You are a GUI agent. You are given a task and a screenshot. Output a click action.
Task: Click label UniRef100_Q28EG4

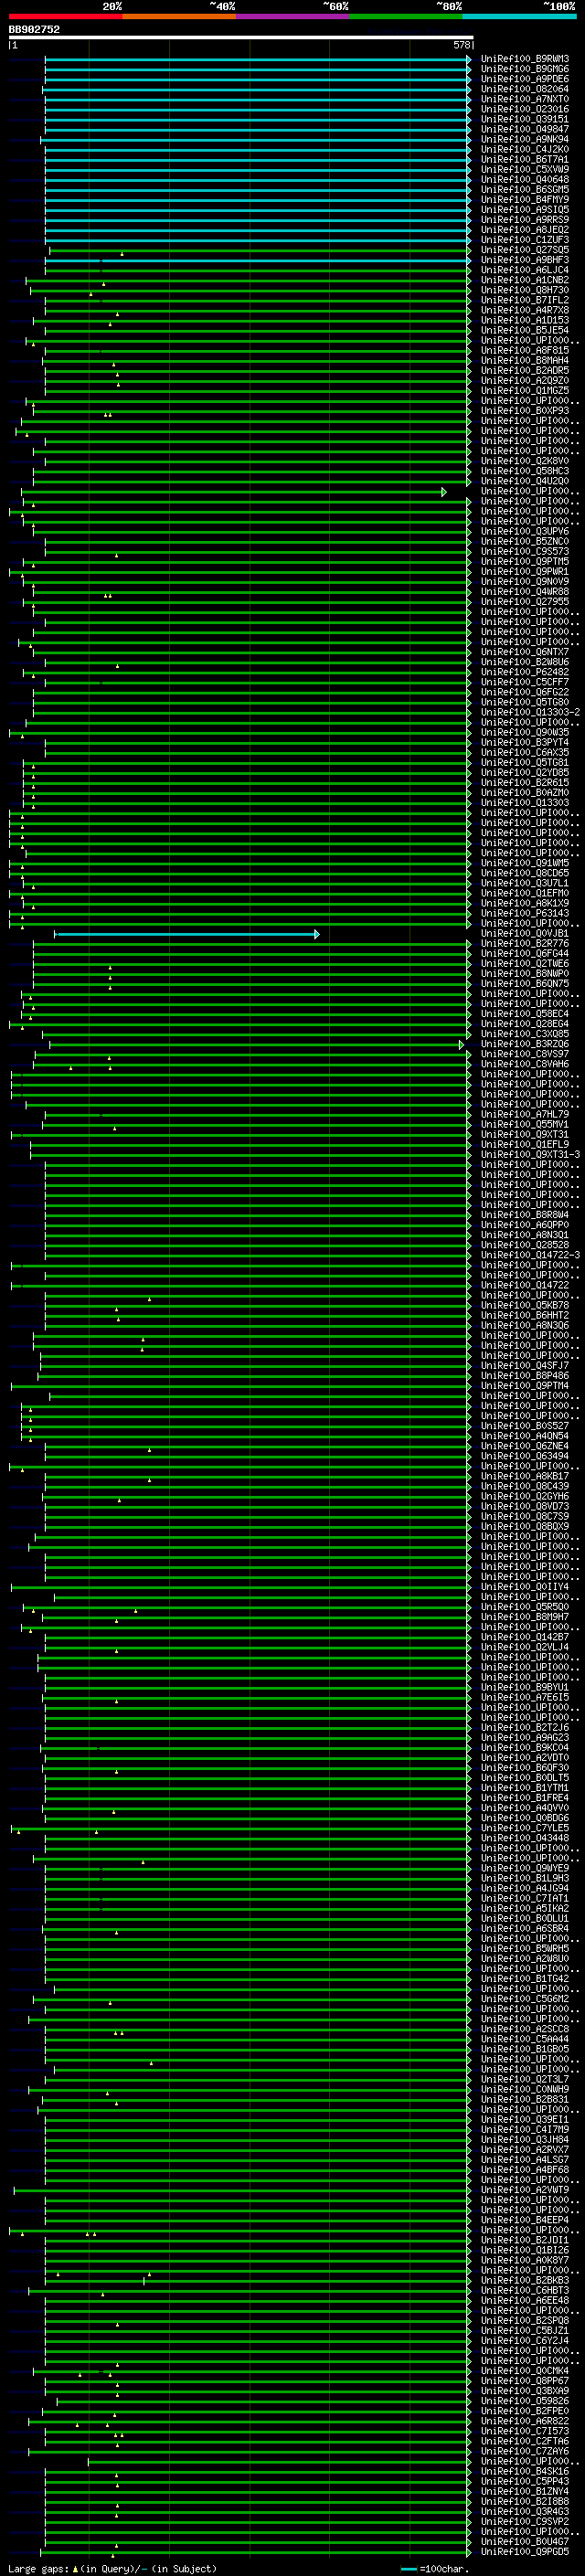point(525,1024)
